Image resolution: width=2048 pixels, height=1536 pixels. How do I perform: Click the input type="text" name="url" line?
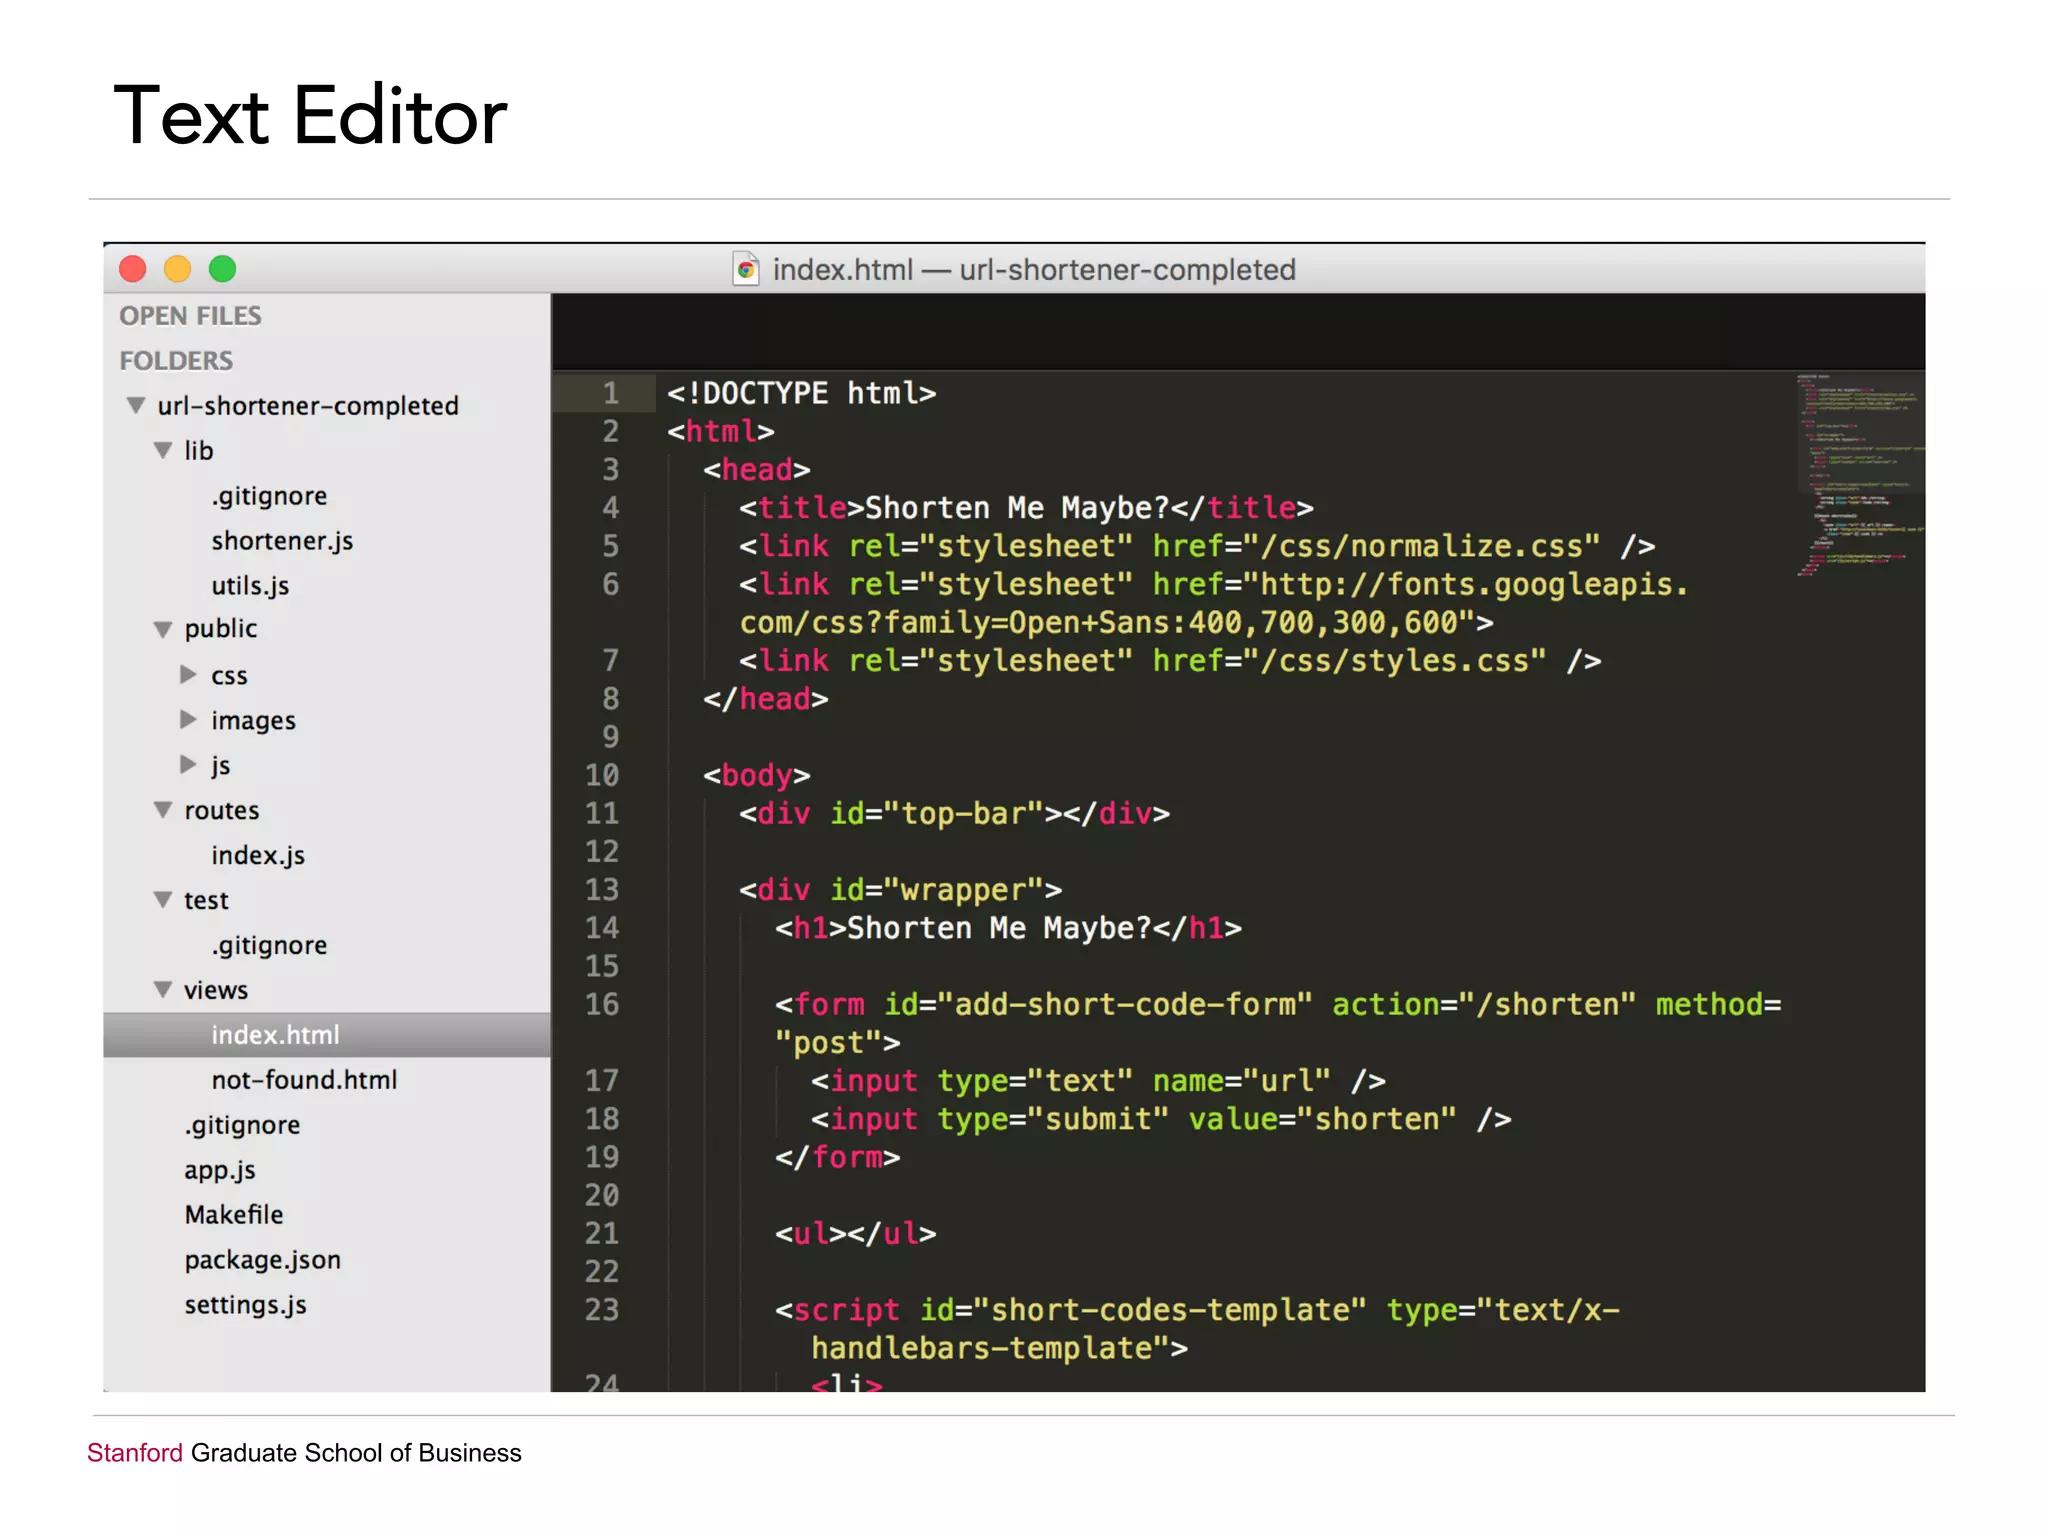click(1098, 1081)
